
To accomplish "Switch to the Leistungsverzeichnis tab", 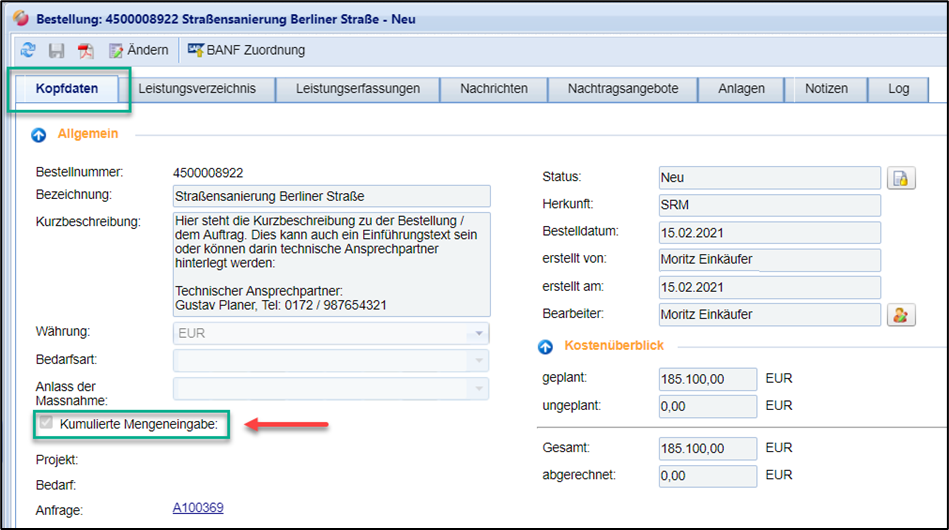I will (197, 89).
